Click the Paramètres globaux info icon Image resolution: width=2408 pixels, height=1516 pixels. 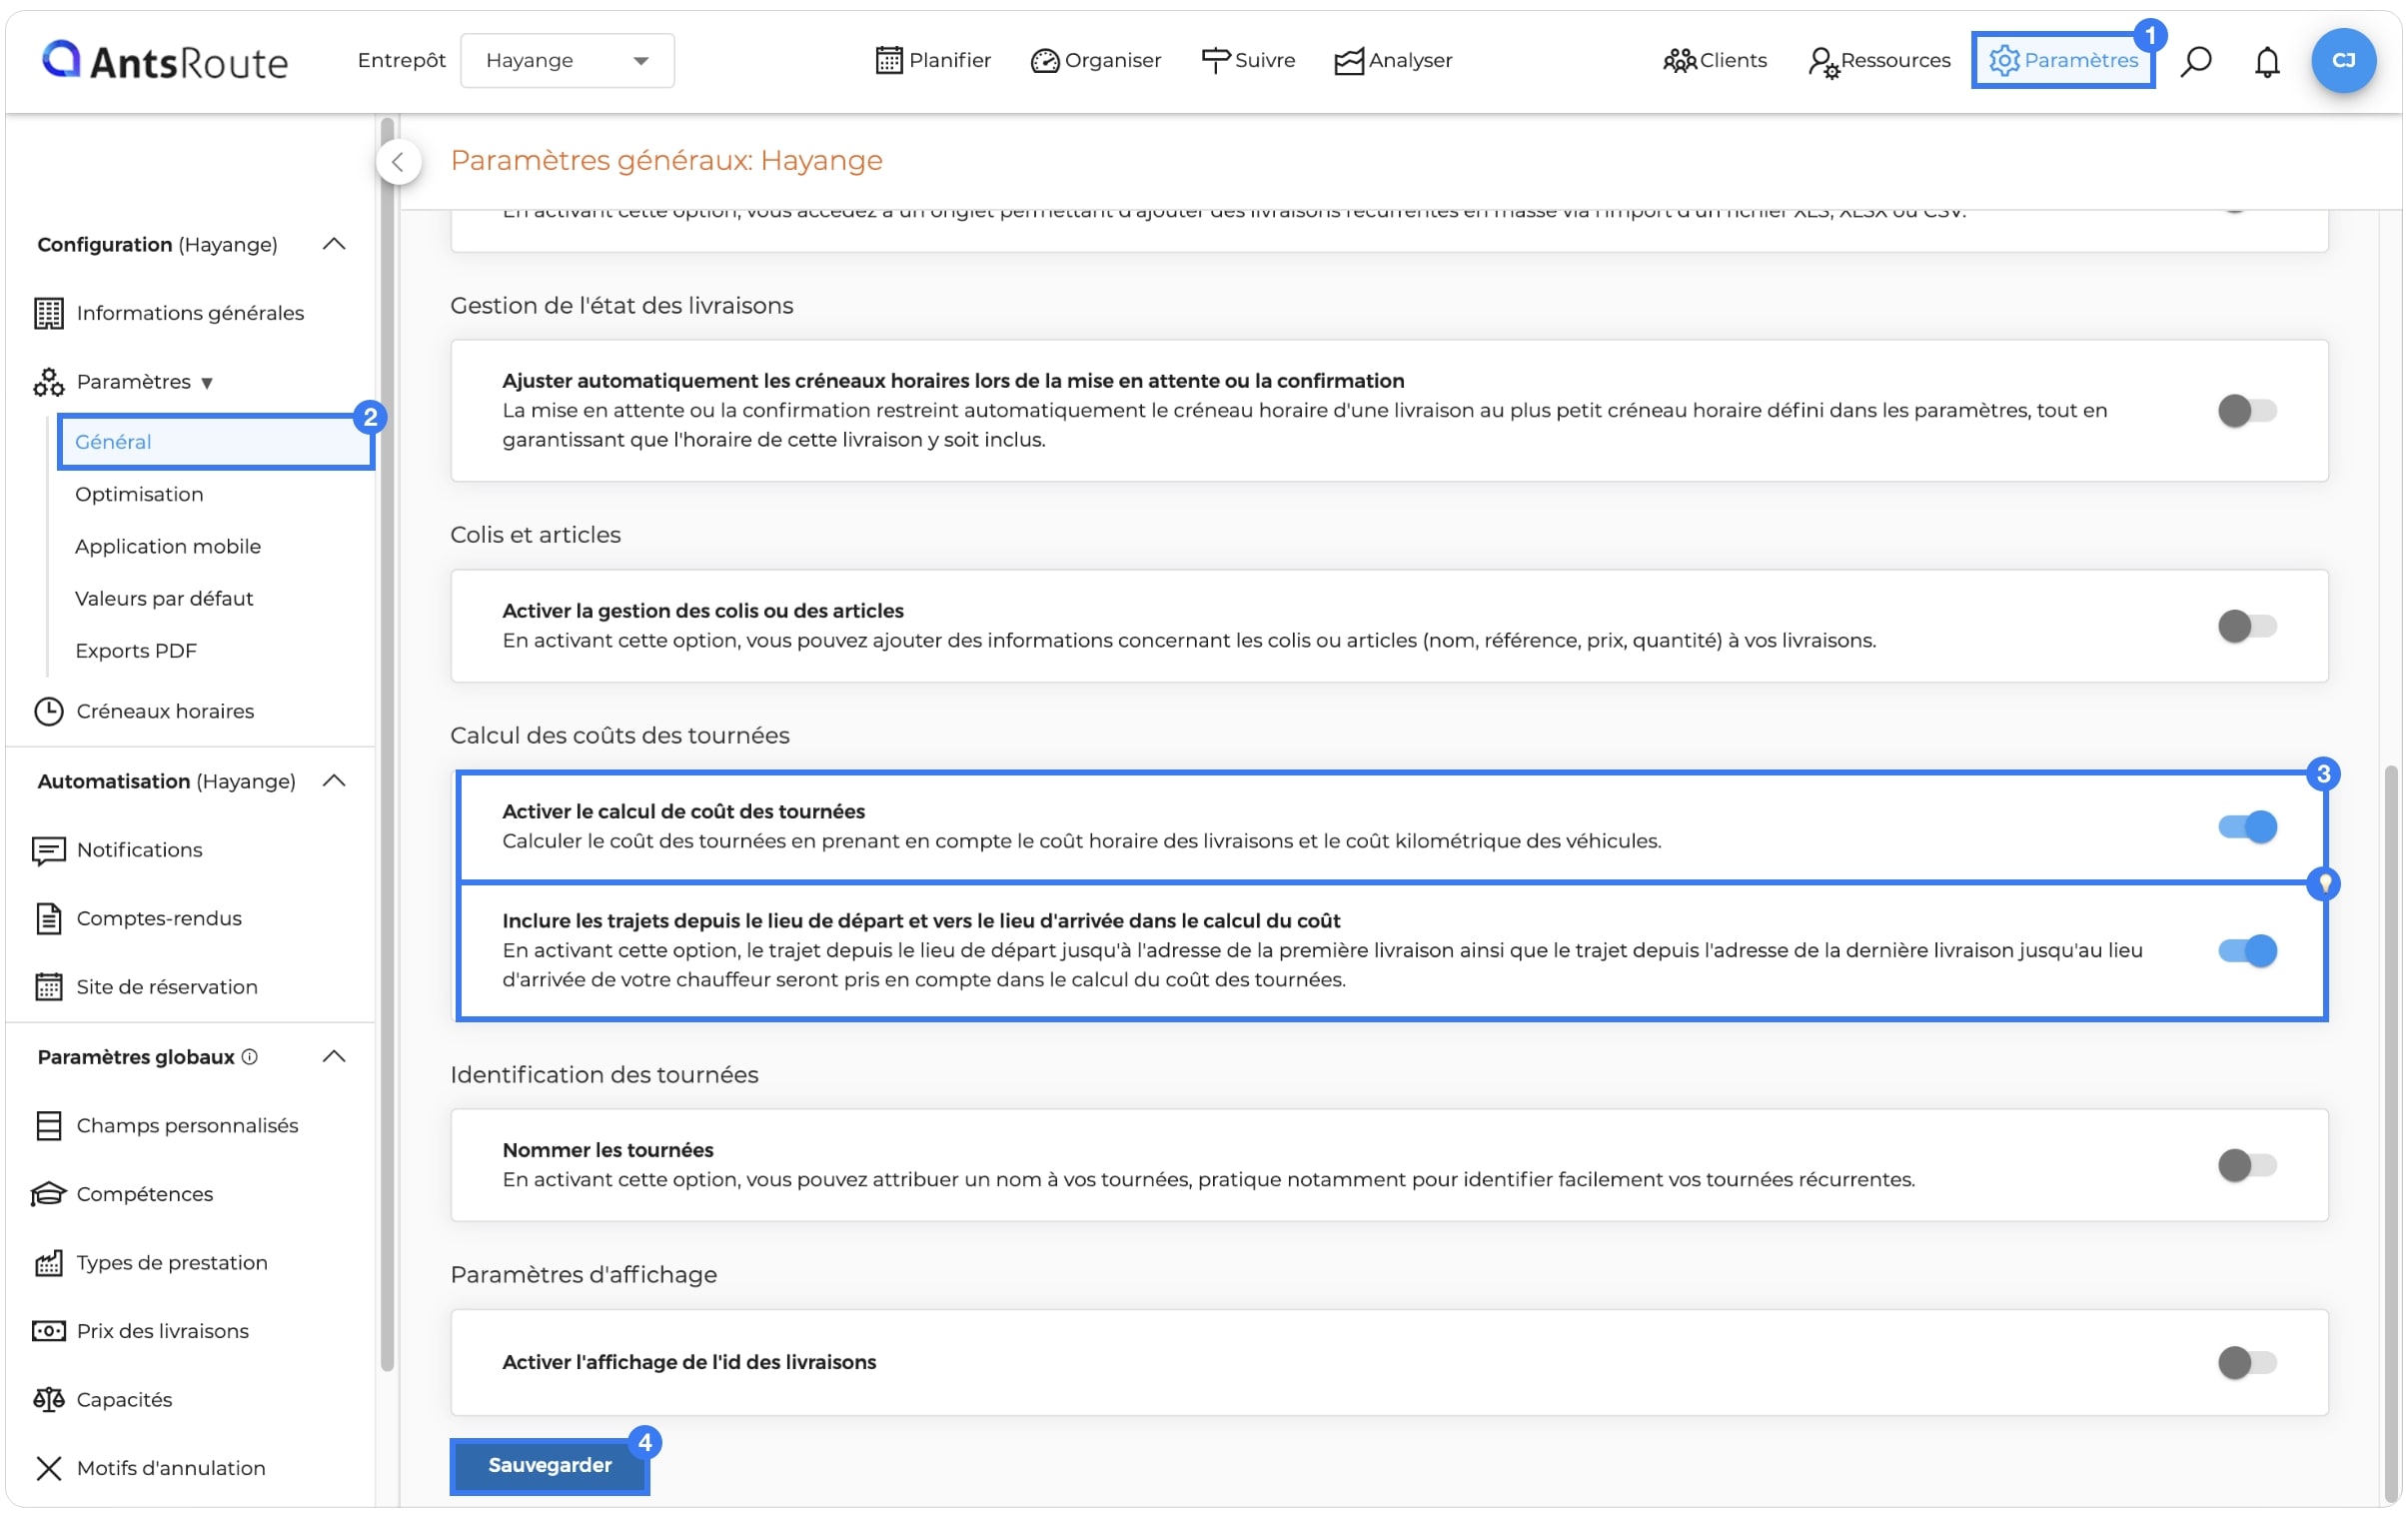tap(250, 1057)
